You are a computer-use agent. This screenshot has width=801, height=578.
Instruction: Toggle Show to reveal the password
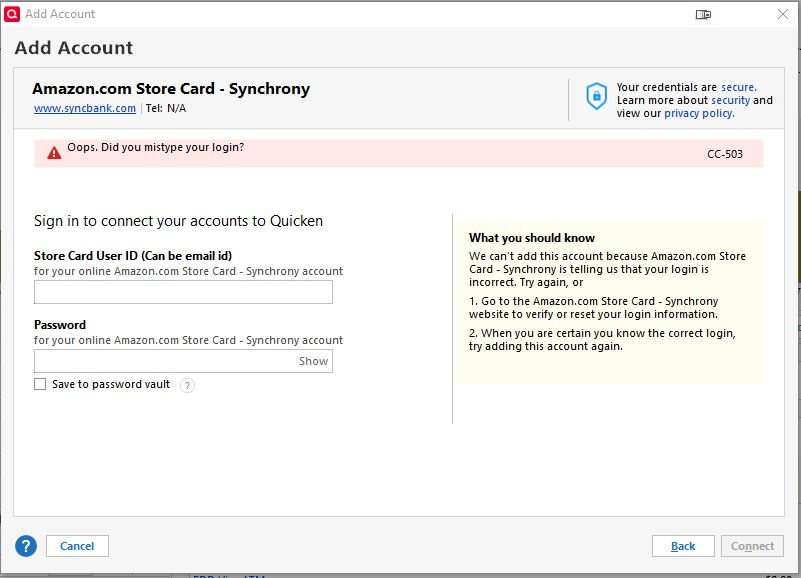[x=313, y=361]
